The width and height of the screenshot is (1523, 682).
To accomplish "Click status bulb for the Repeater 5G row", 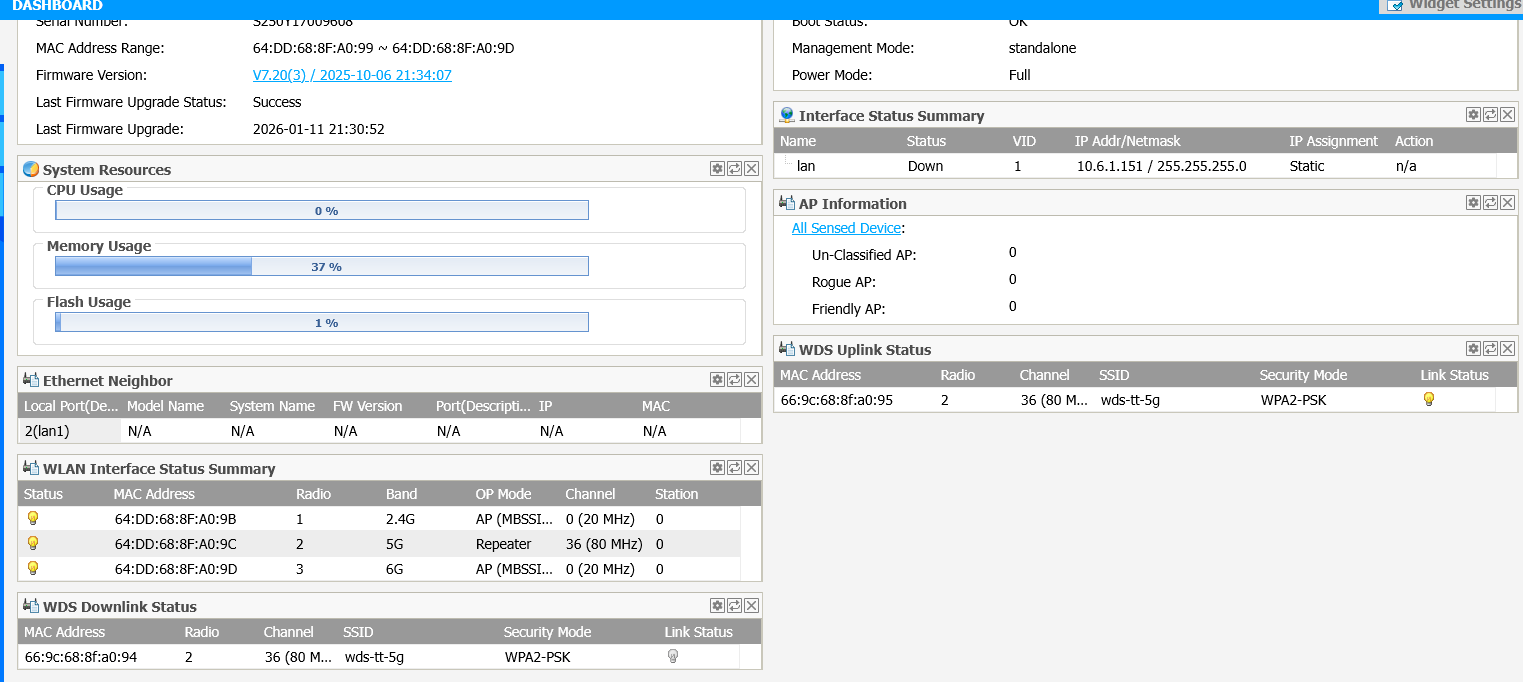I will tap(33, 543).
